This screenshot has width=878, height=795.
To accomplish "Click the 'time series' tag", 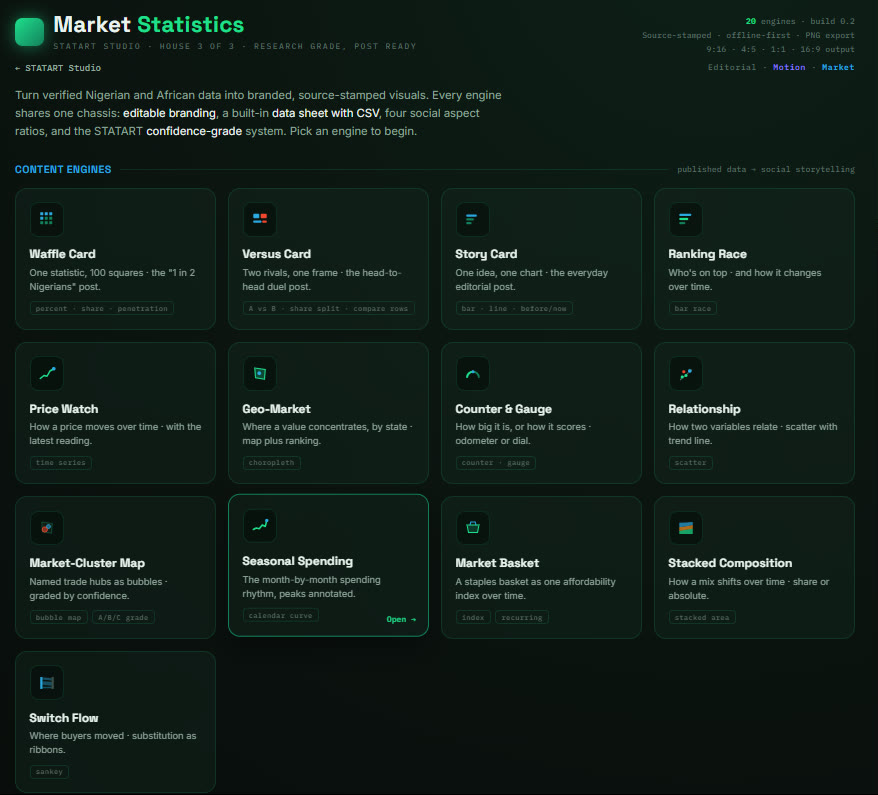I will pos(60,462).
